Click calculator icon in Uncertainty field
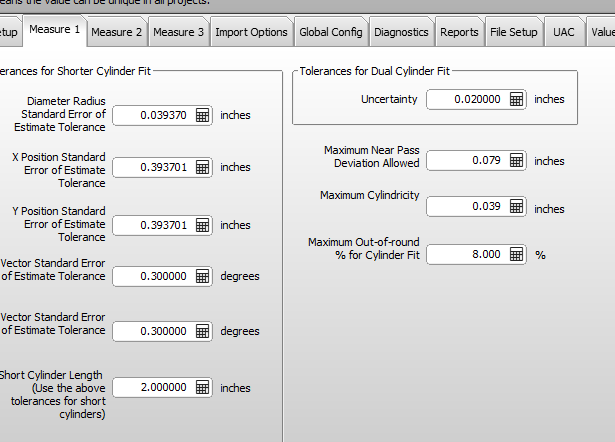The height and width of the screenshot is (442, 615). (516, 100)
